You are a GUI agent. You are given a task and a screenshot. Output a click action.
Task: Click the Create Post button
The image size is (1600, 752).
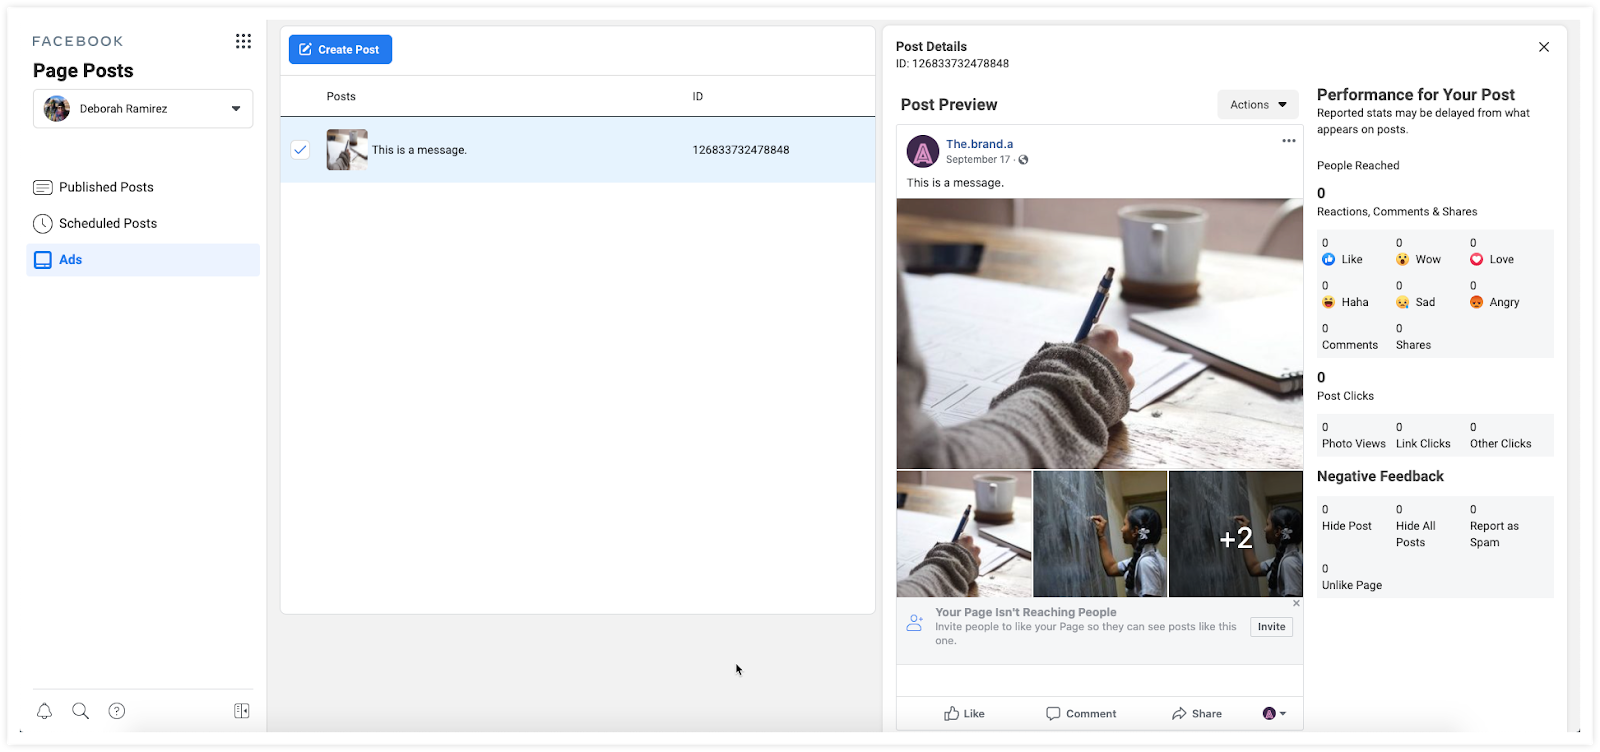coord(340,49)
